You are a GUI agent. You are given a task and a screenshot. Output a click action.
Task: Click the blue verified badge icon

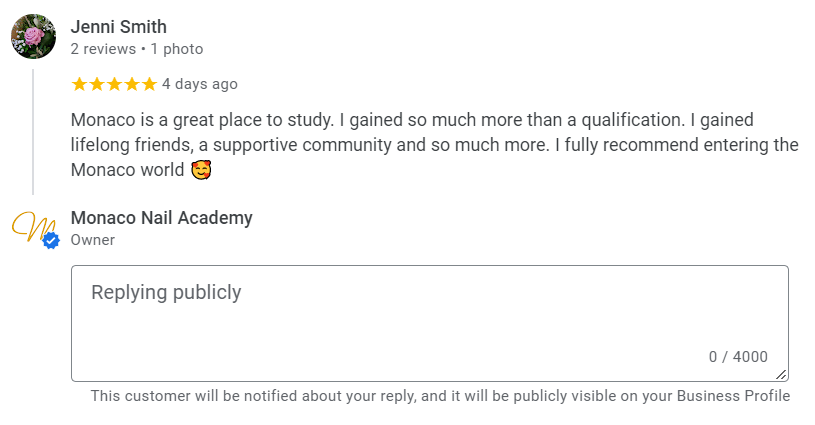point(51,240)
